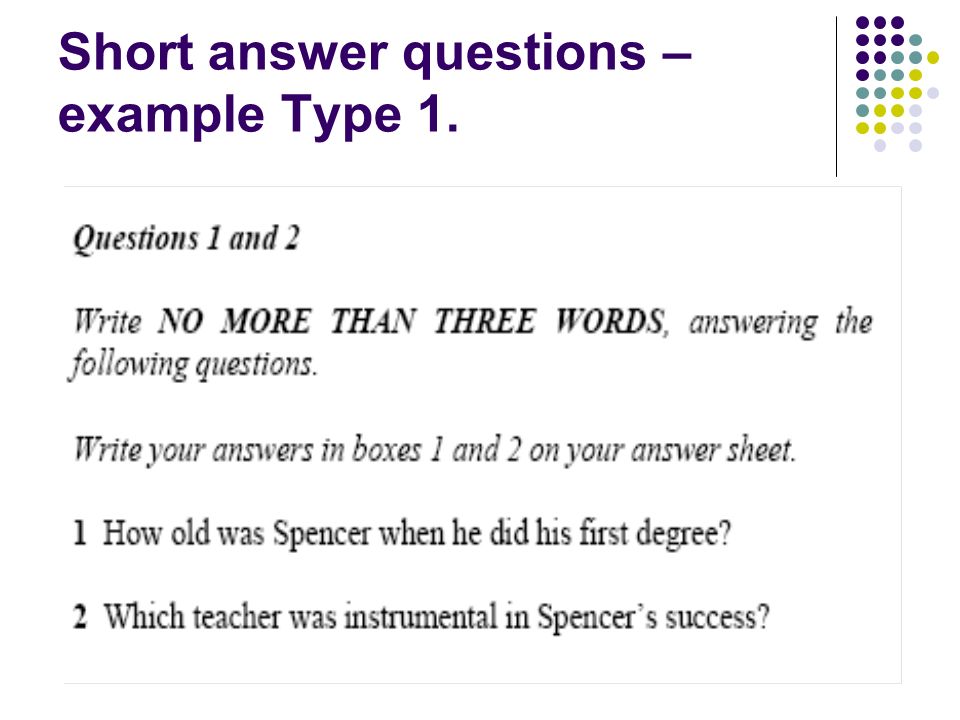Click the words 'following questions.'
The height and width of the screenshot is (720, 960).
(x=193, y=365)
